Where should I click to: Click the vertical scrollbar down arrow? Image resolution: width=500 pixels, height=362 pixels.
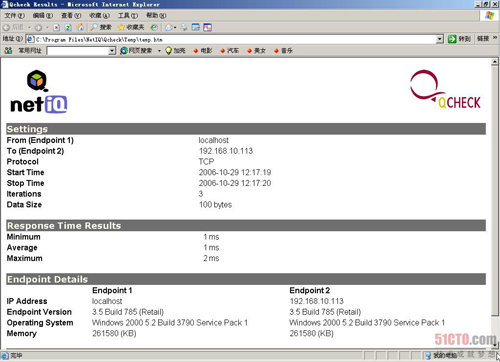point(495,345)
